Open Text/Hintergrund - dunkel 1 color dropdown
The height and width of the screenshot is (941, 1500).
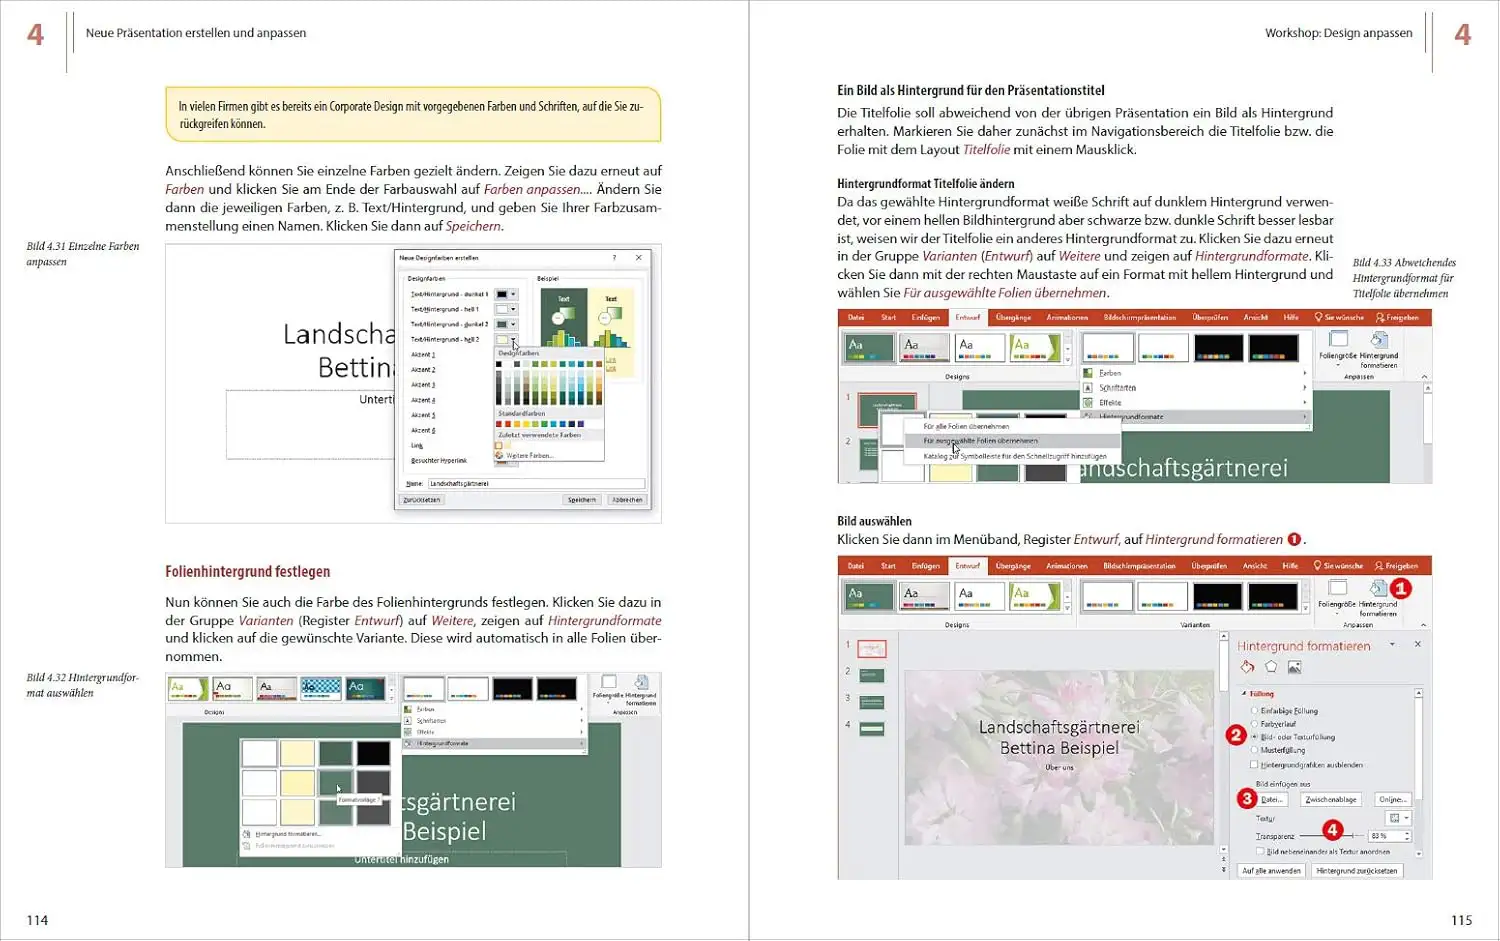[513, 295]
